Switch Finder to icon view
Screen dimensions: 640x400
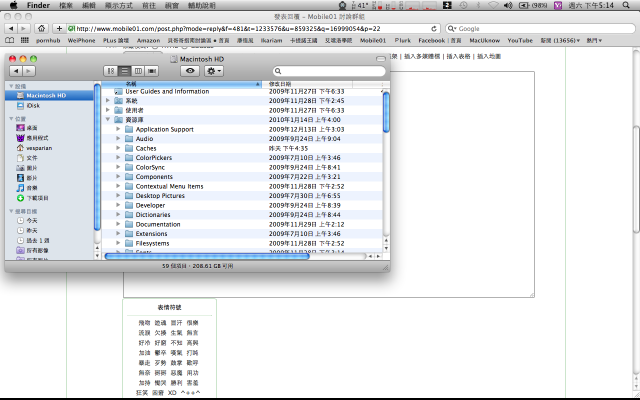(x=111, y=71)
